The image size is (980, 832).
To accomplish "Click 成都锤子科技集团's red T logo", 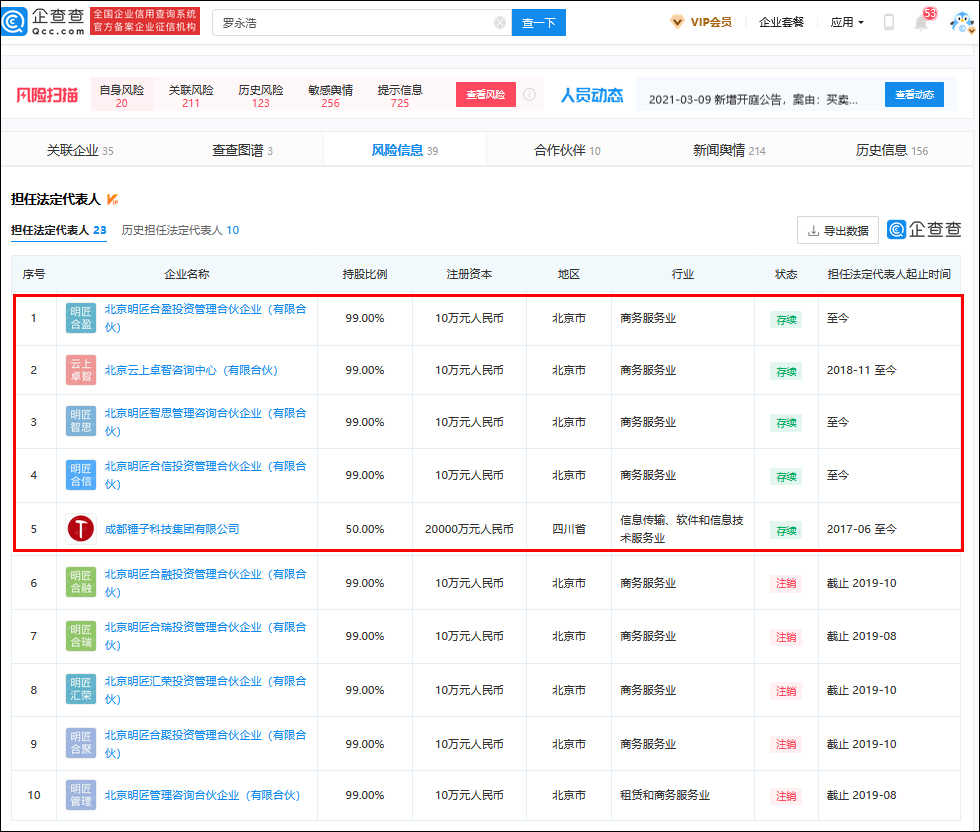I will click(80, 528).
